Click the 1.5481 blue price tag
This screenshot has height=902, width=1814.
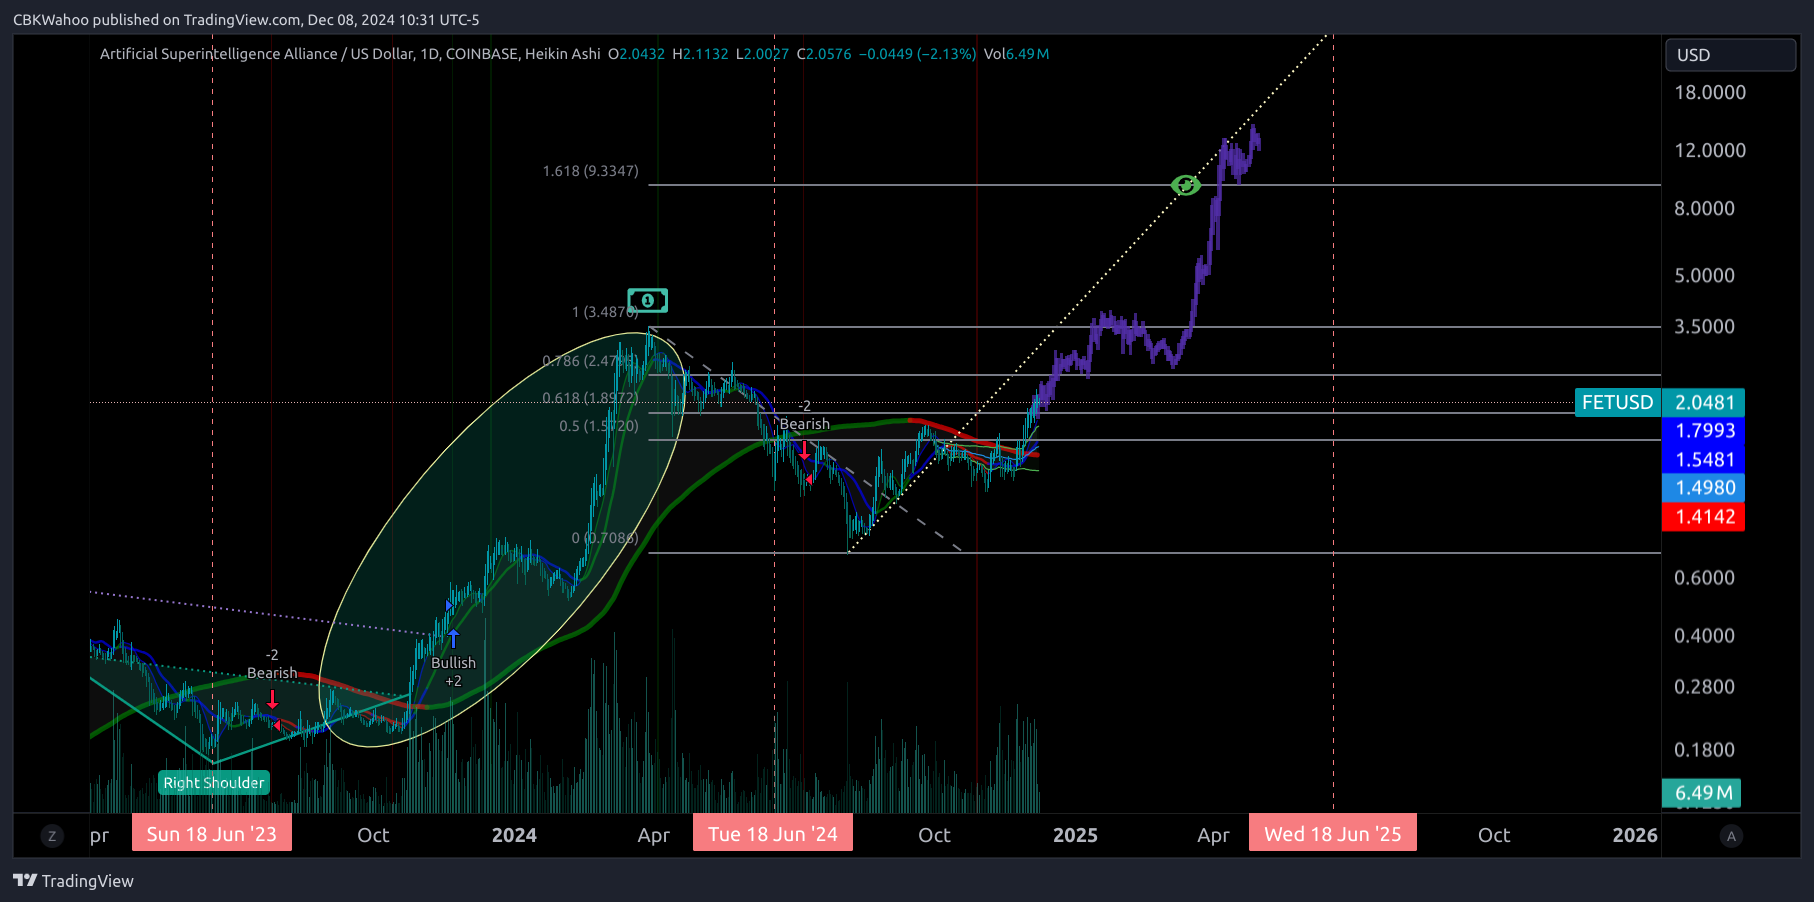click(x=1704, y=460)
